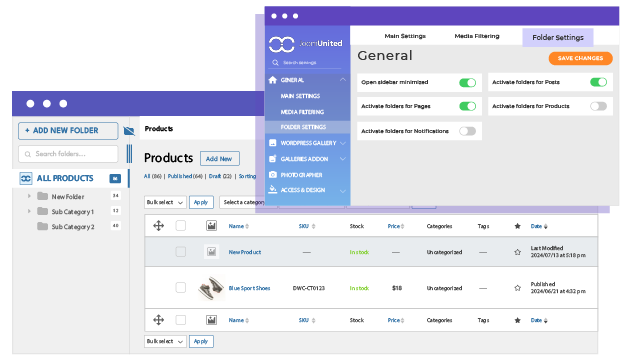Switch to the Main Settings tab
This screenshot has height=361, width=631.
[405, 36]
